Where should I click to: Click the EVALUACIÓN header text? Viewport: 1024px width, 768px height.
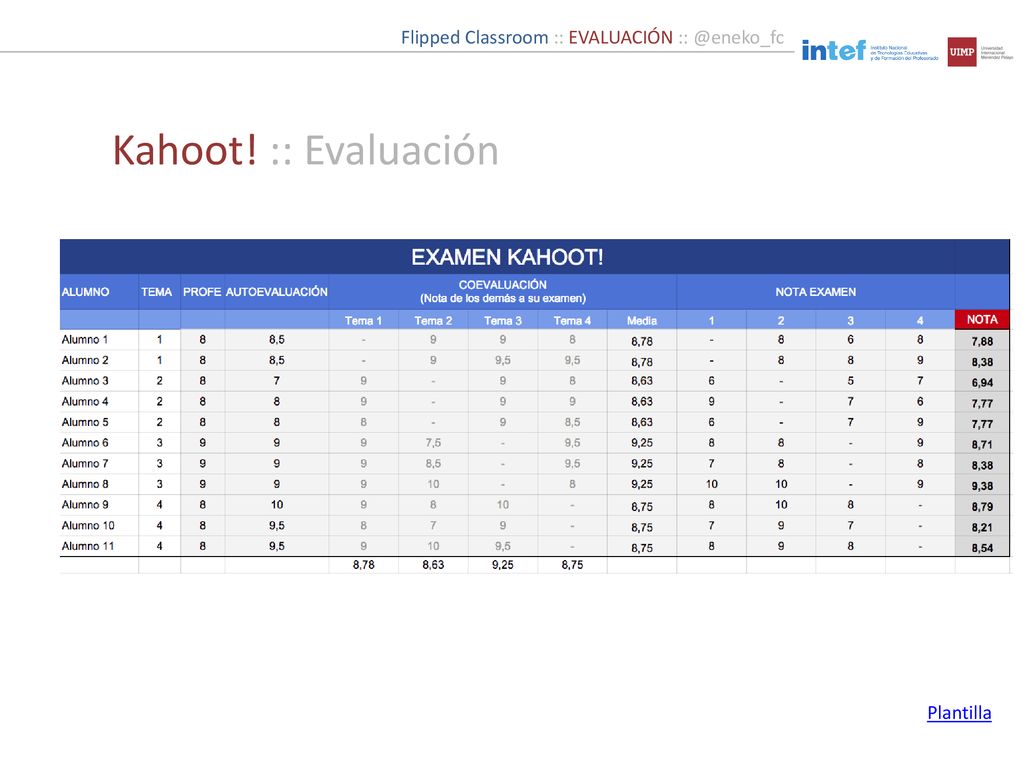click(x=620, y=38)
